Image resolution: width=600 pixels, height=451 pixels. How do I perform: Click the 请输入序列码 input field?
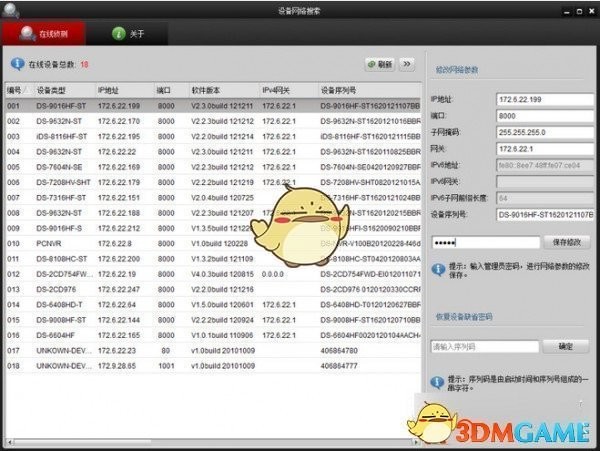(x=484, y=346)
